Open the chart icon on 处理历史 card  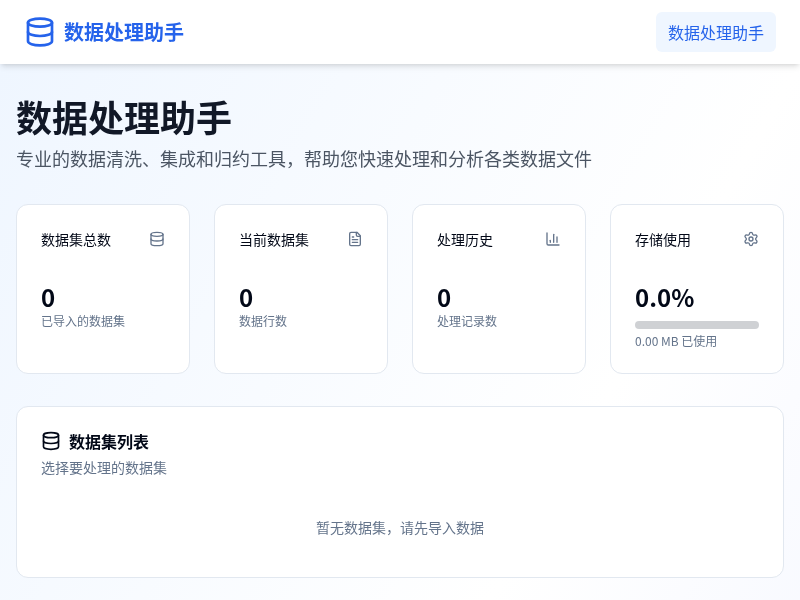553,239
